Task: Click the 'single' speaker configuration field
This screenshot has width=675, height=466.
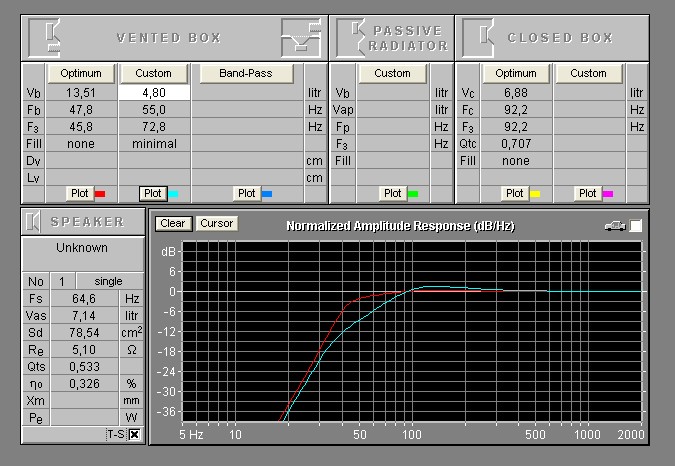Action: 108,282
